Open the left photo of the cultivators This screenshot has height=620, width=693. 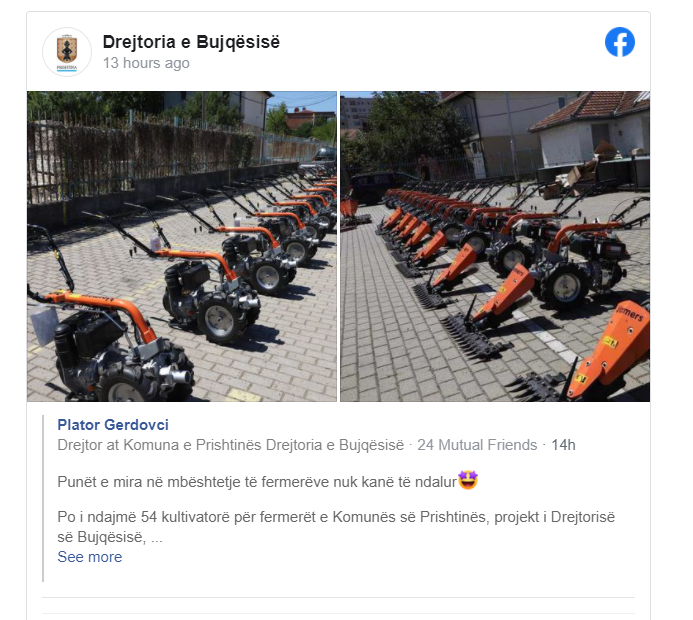point(182,246)
